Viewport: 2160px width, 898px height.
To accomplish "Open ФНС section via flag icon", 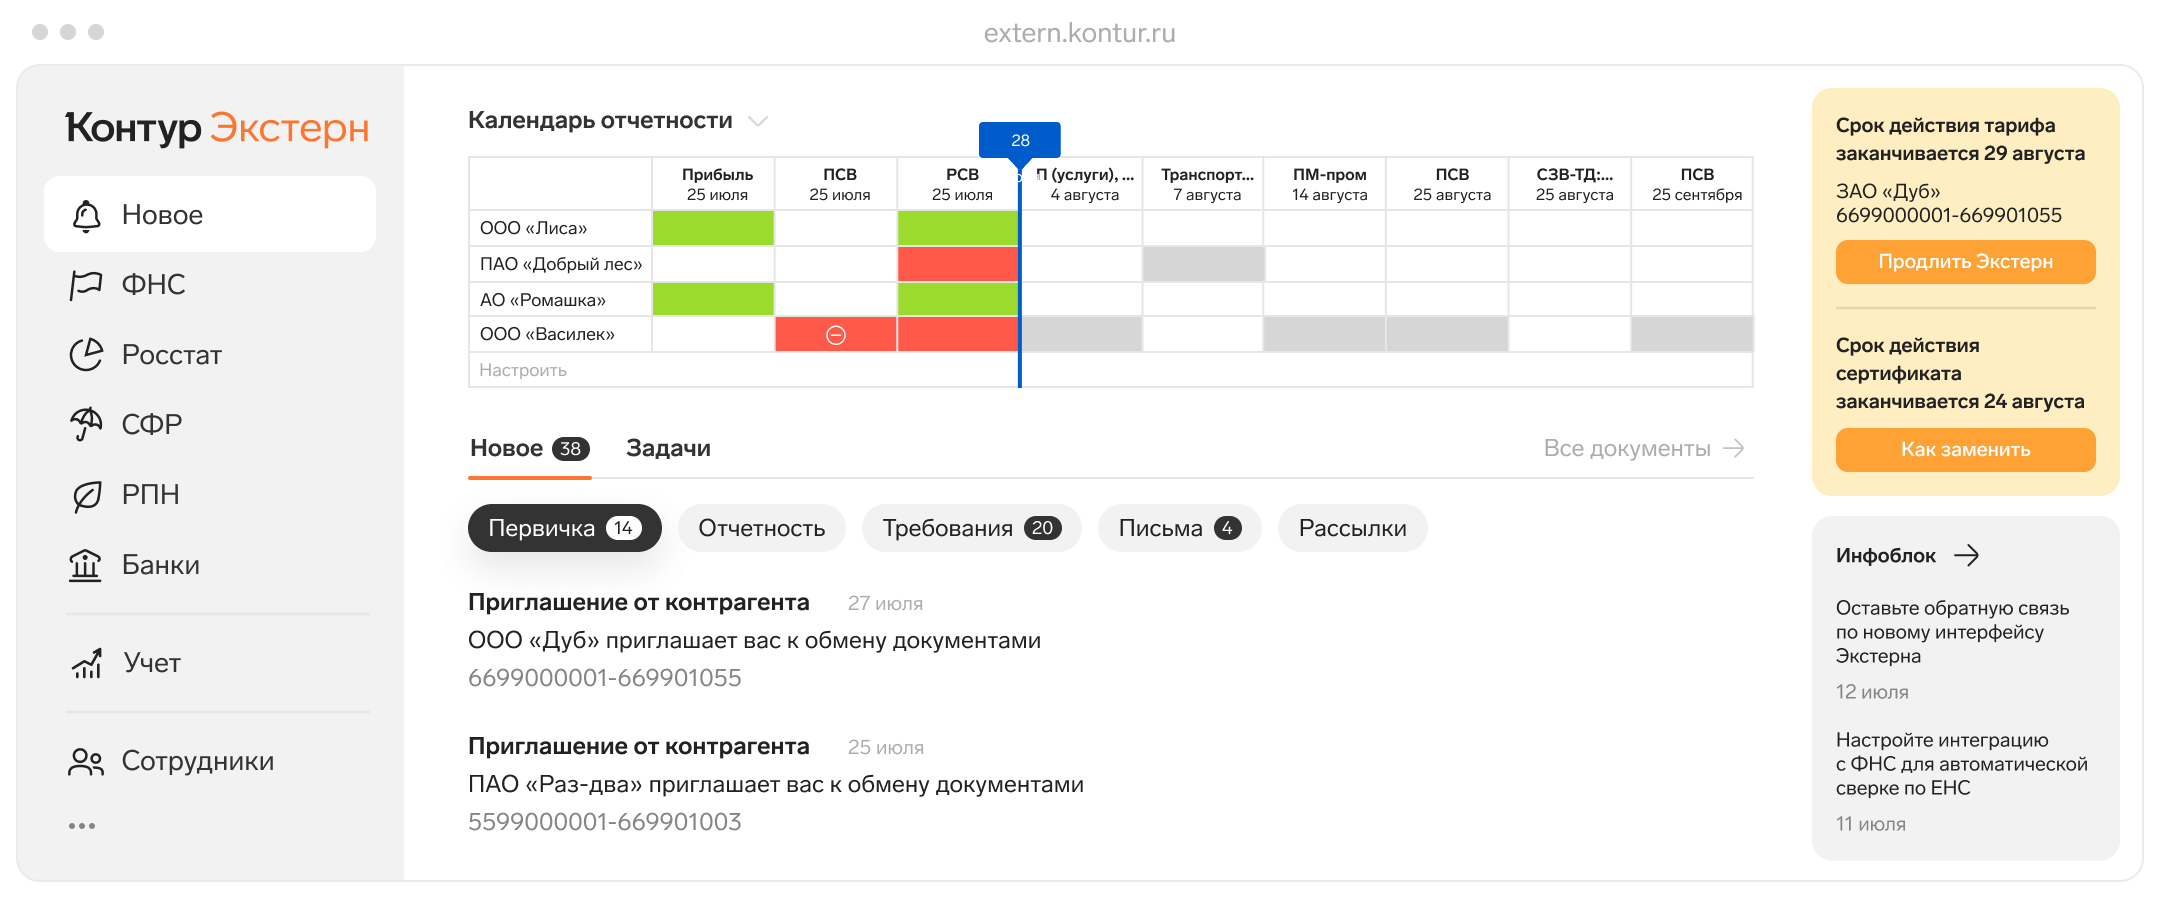I will [86, 285].
